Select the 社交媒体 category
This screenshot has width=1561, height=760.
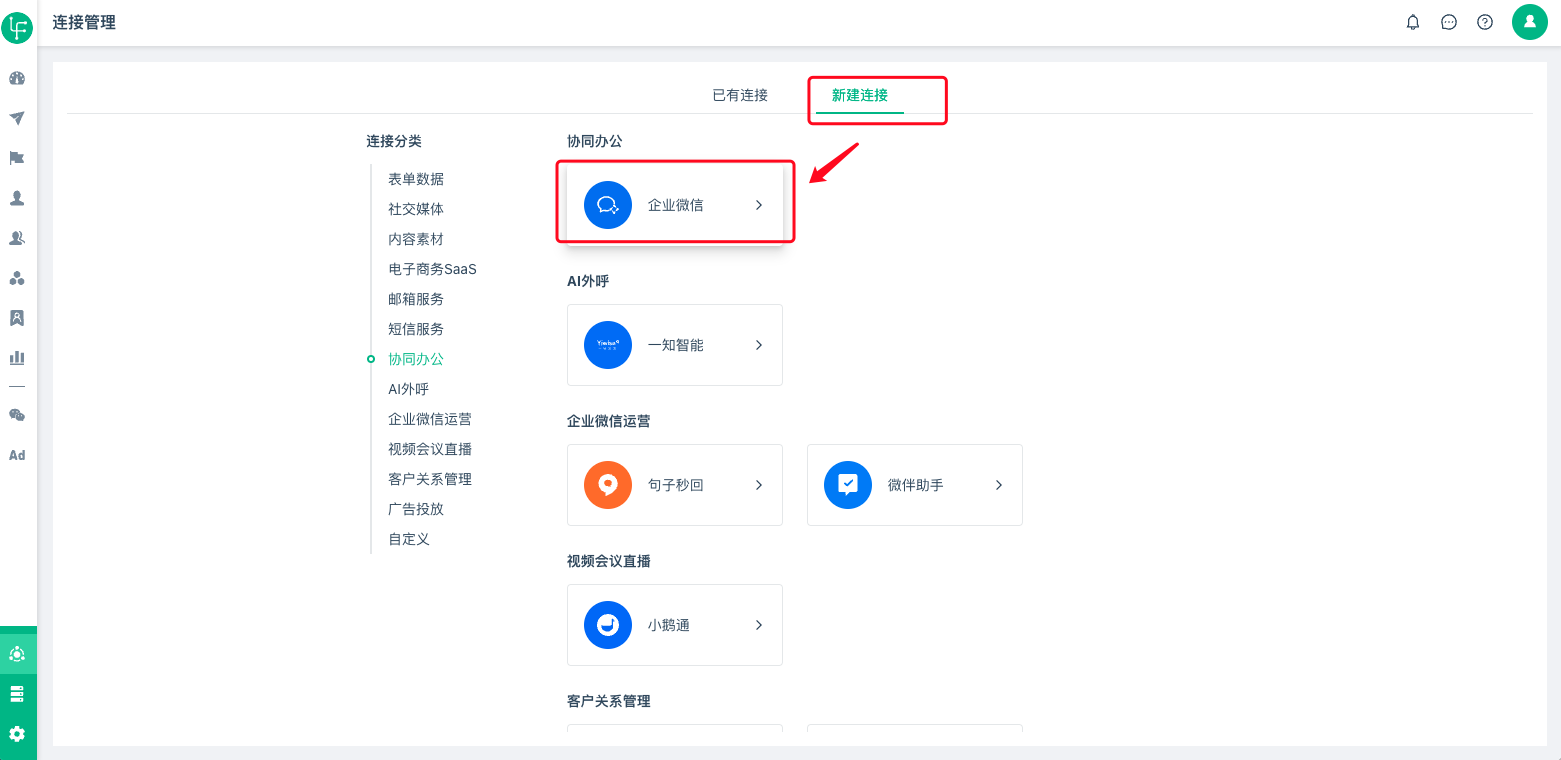(416, 209)
